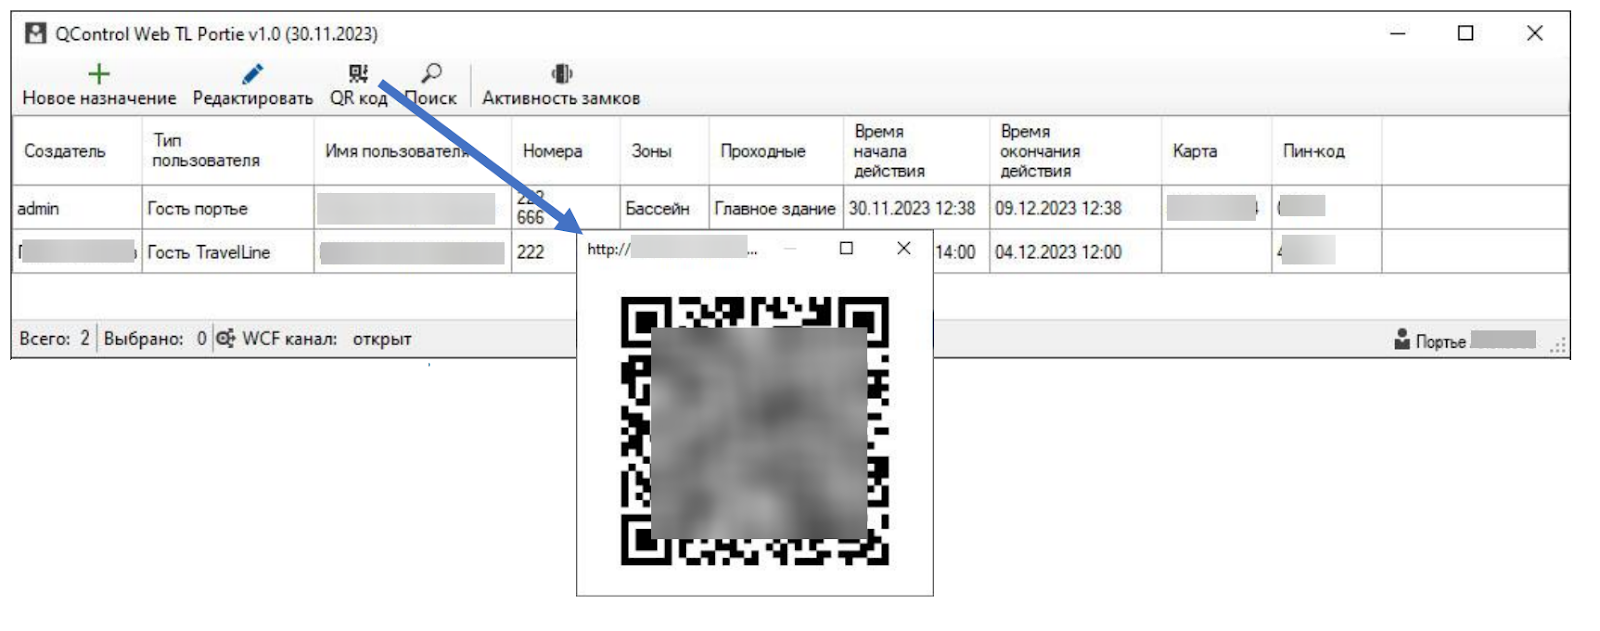Maximize the QR code popup window
1600x631 pixels.
(x=846, y=248)
